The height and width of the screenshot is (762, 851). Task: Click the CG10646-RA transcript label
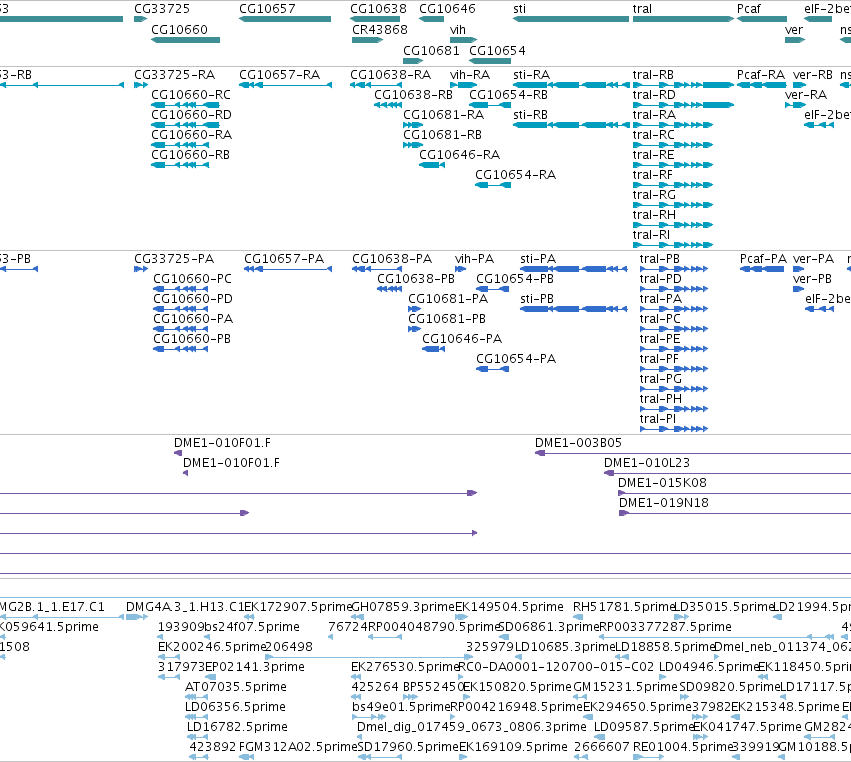[459, 155]
